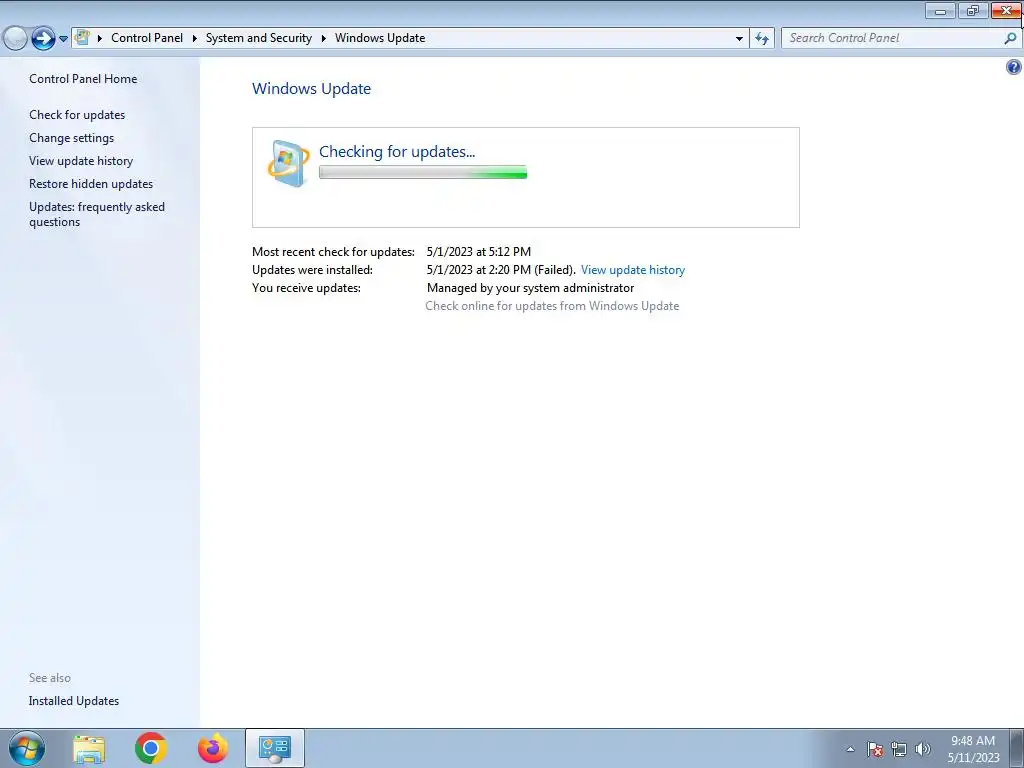
Task: Minimize the Windows Update window
Action: pos(940,11)
